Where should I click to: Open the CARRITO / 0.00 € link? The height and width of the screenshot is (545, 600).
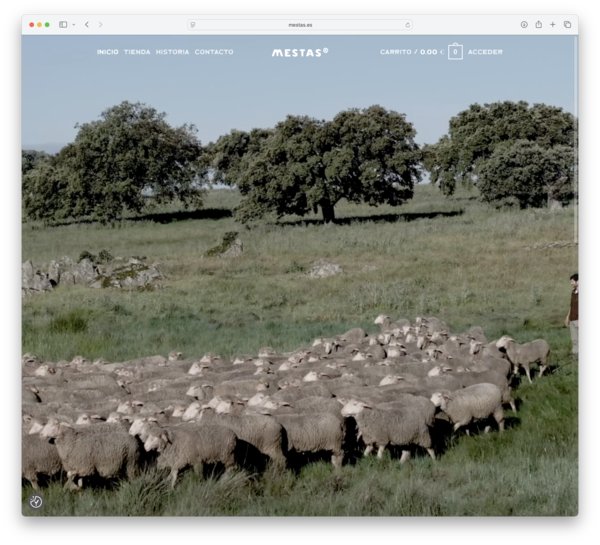410,52
